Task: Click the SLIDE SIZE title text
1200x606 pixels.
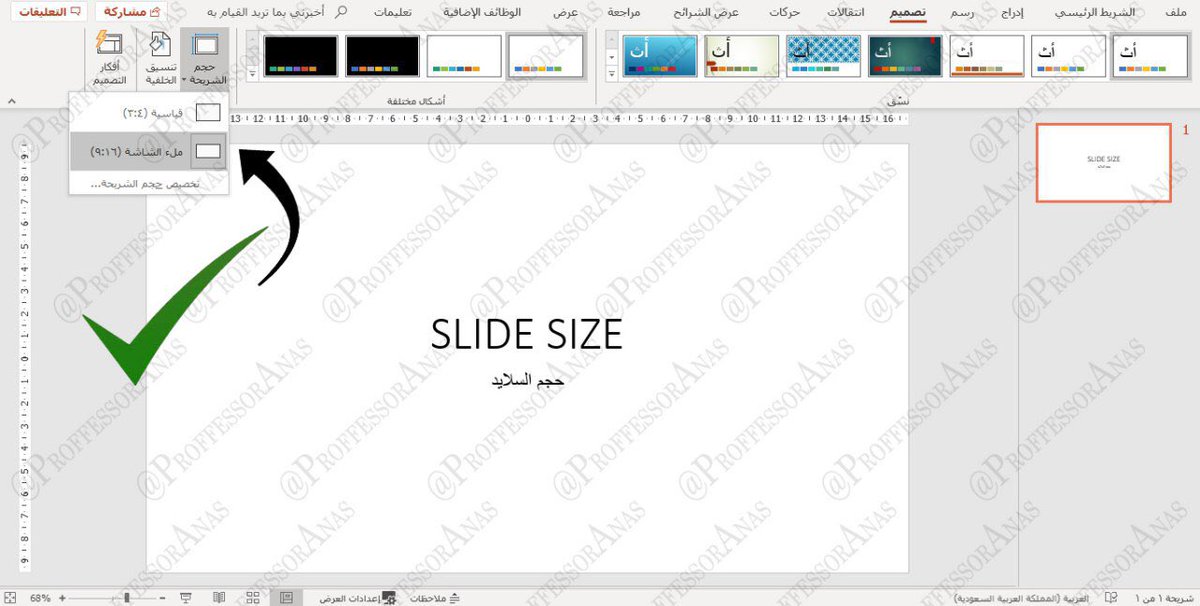Action: tap(527, 334)
